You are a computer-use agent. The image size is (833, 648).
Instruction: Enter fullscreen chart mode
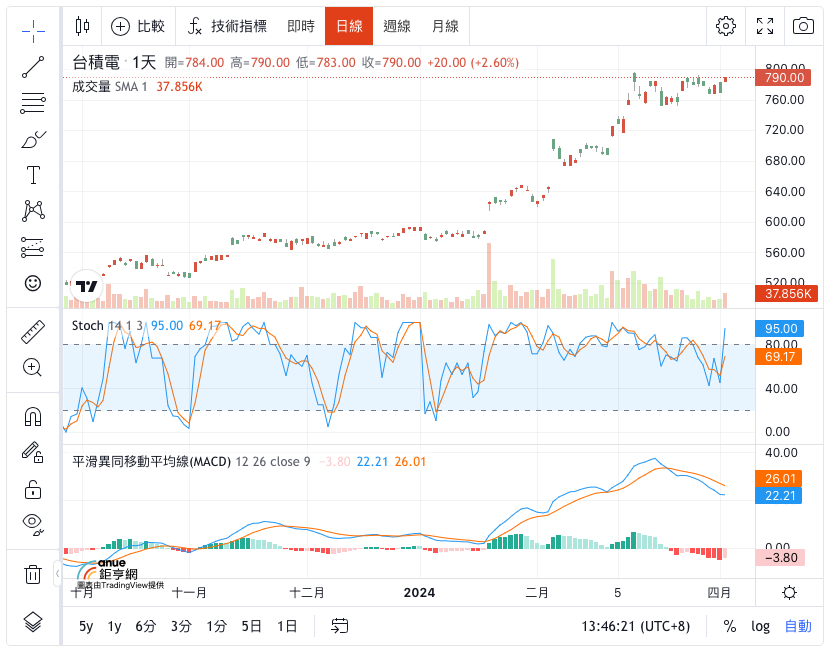[x=764, y=26]
